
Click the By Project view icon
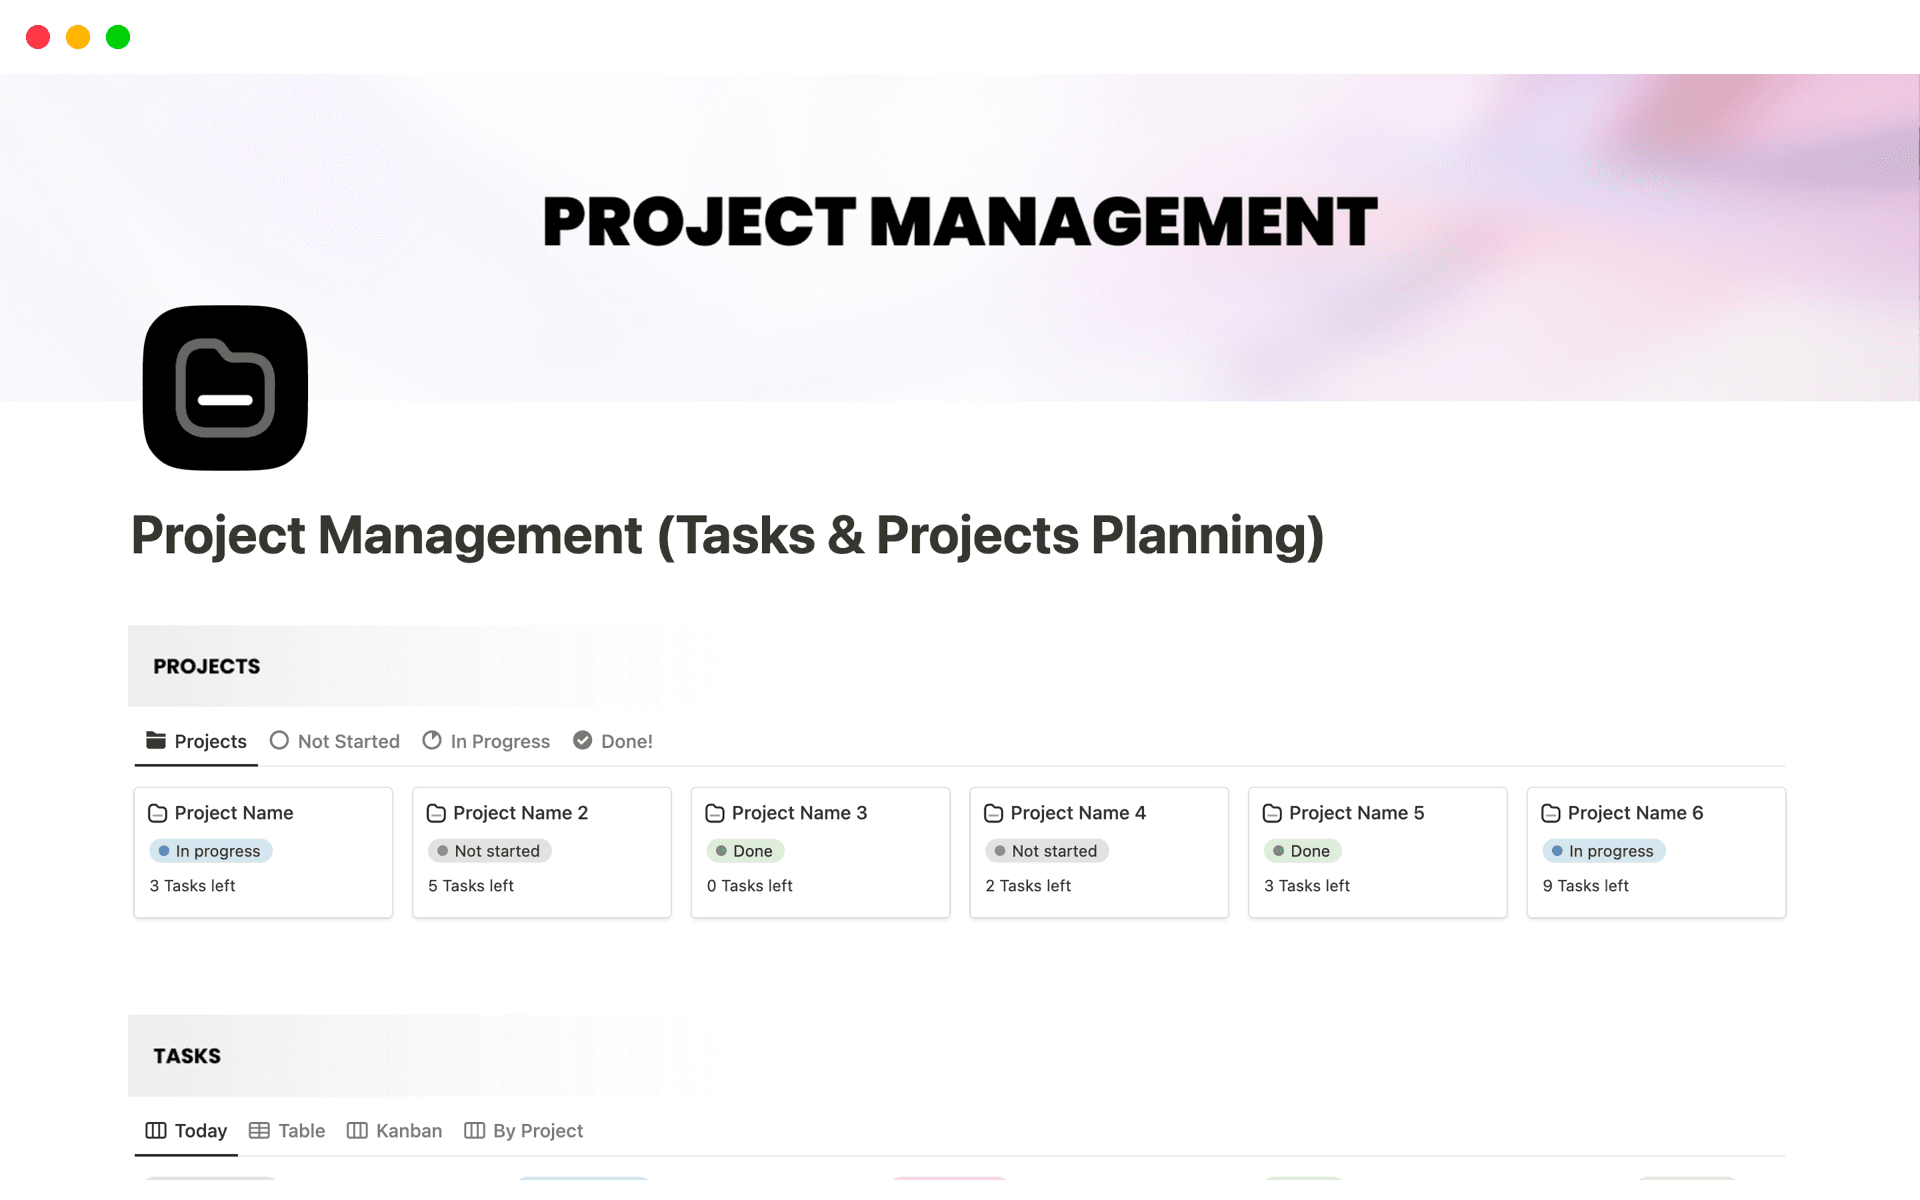pyautogui.click(x=475, y=1130)
